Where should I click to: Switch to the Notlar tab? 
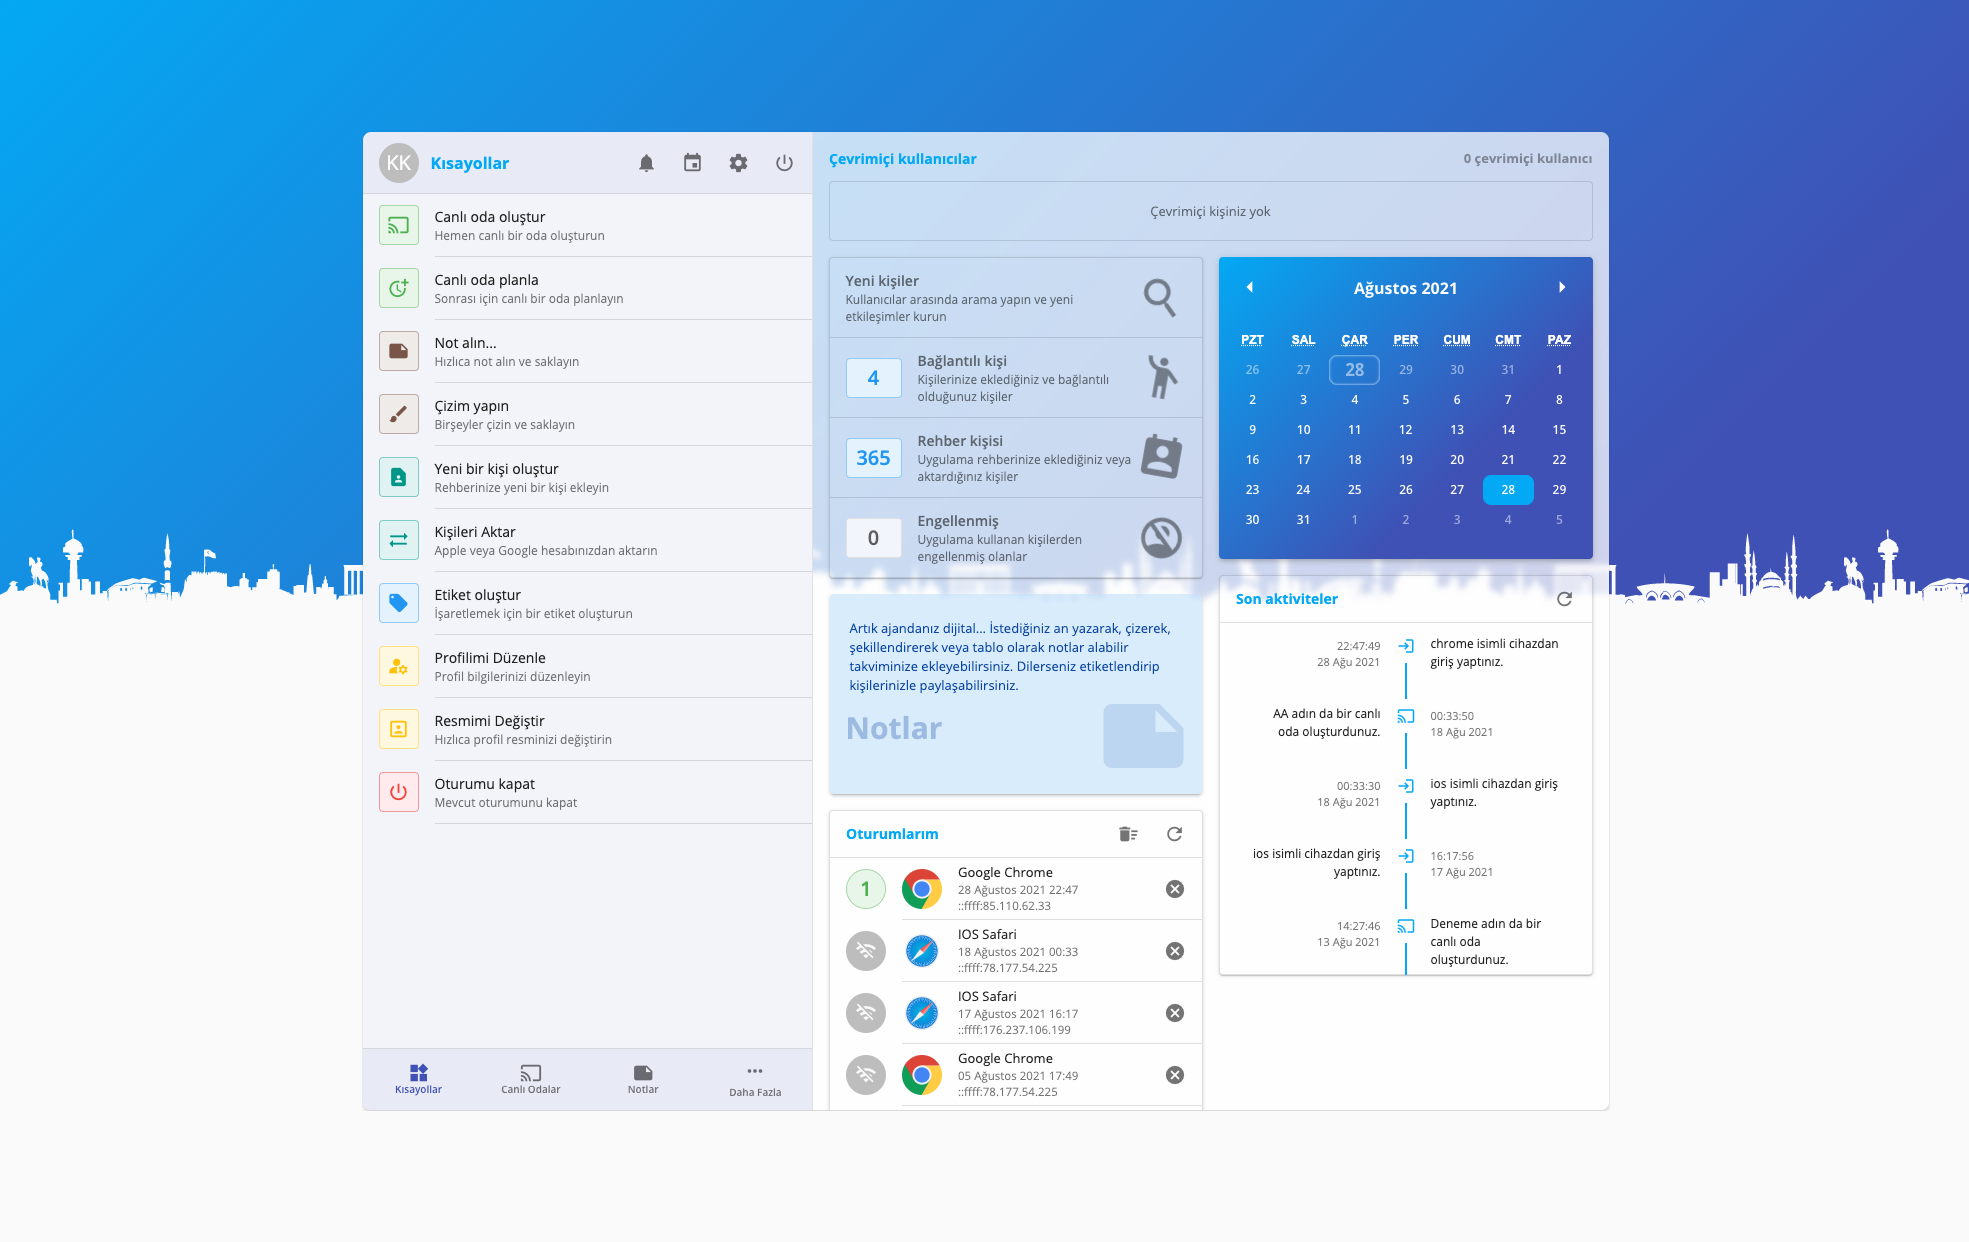[643, 1079]
